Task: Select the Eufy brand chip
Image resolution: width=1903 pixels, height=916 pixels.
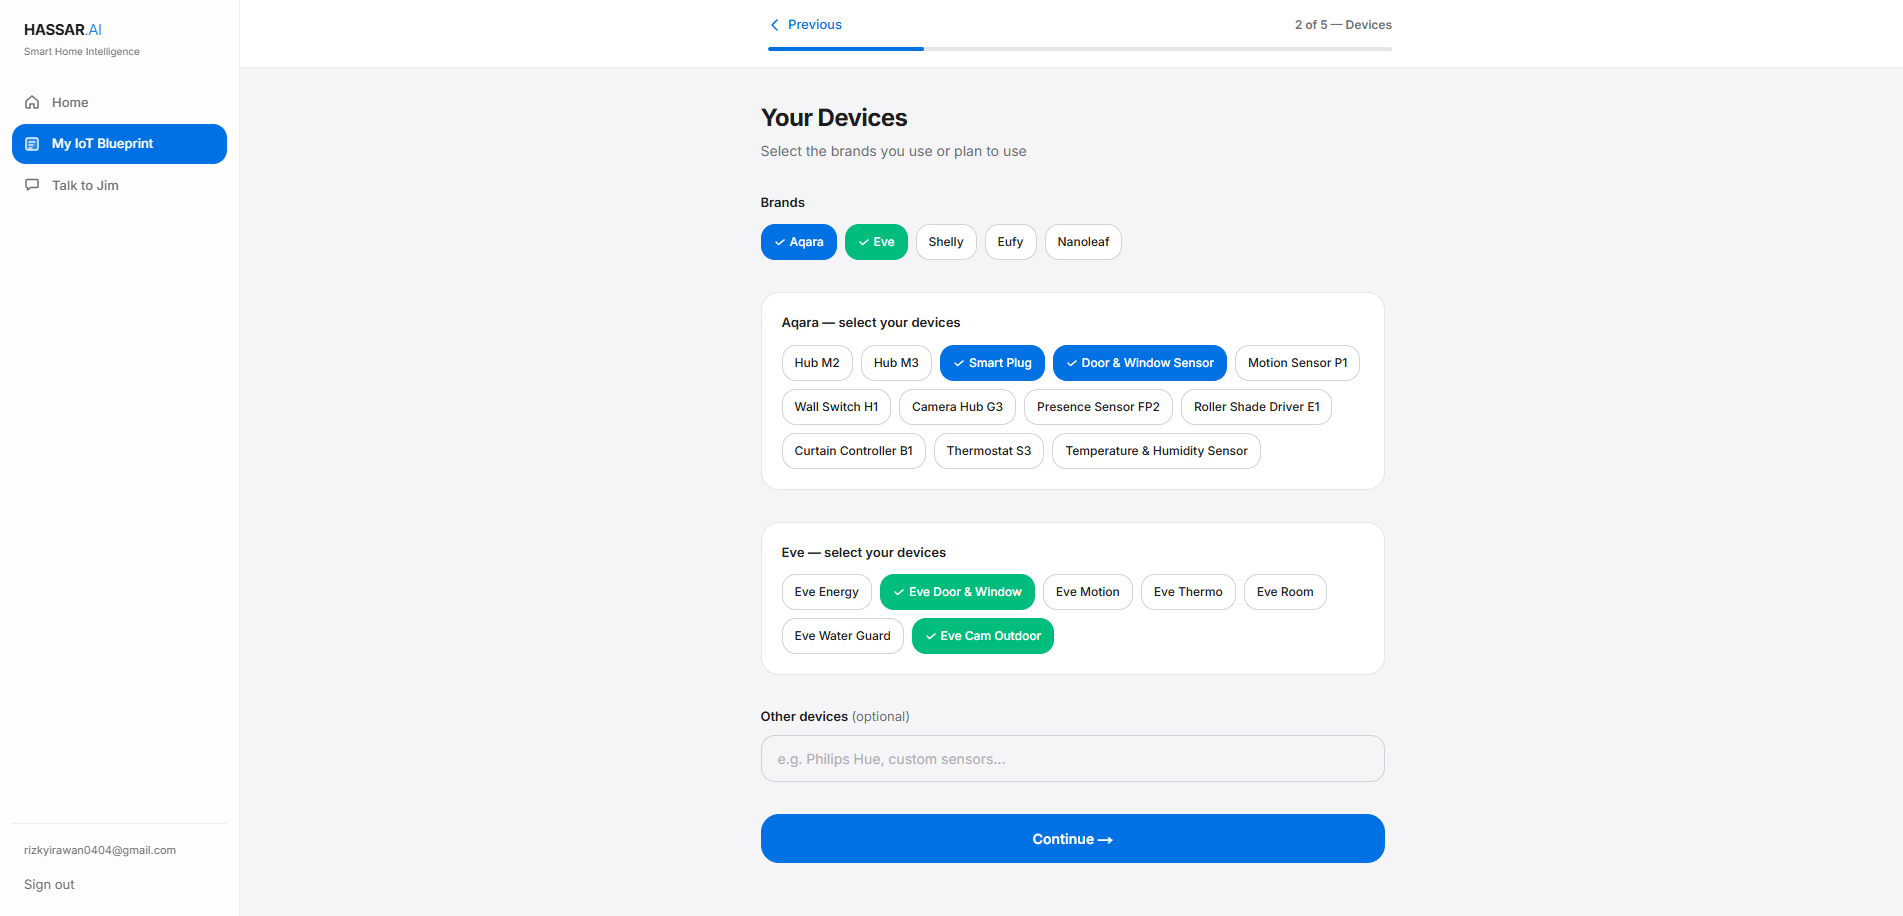Action: pos(1010,242)
